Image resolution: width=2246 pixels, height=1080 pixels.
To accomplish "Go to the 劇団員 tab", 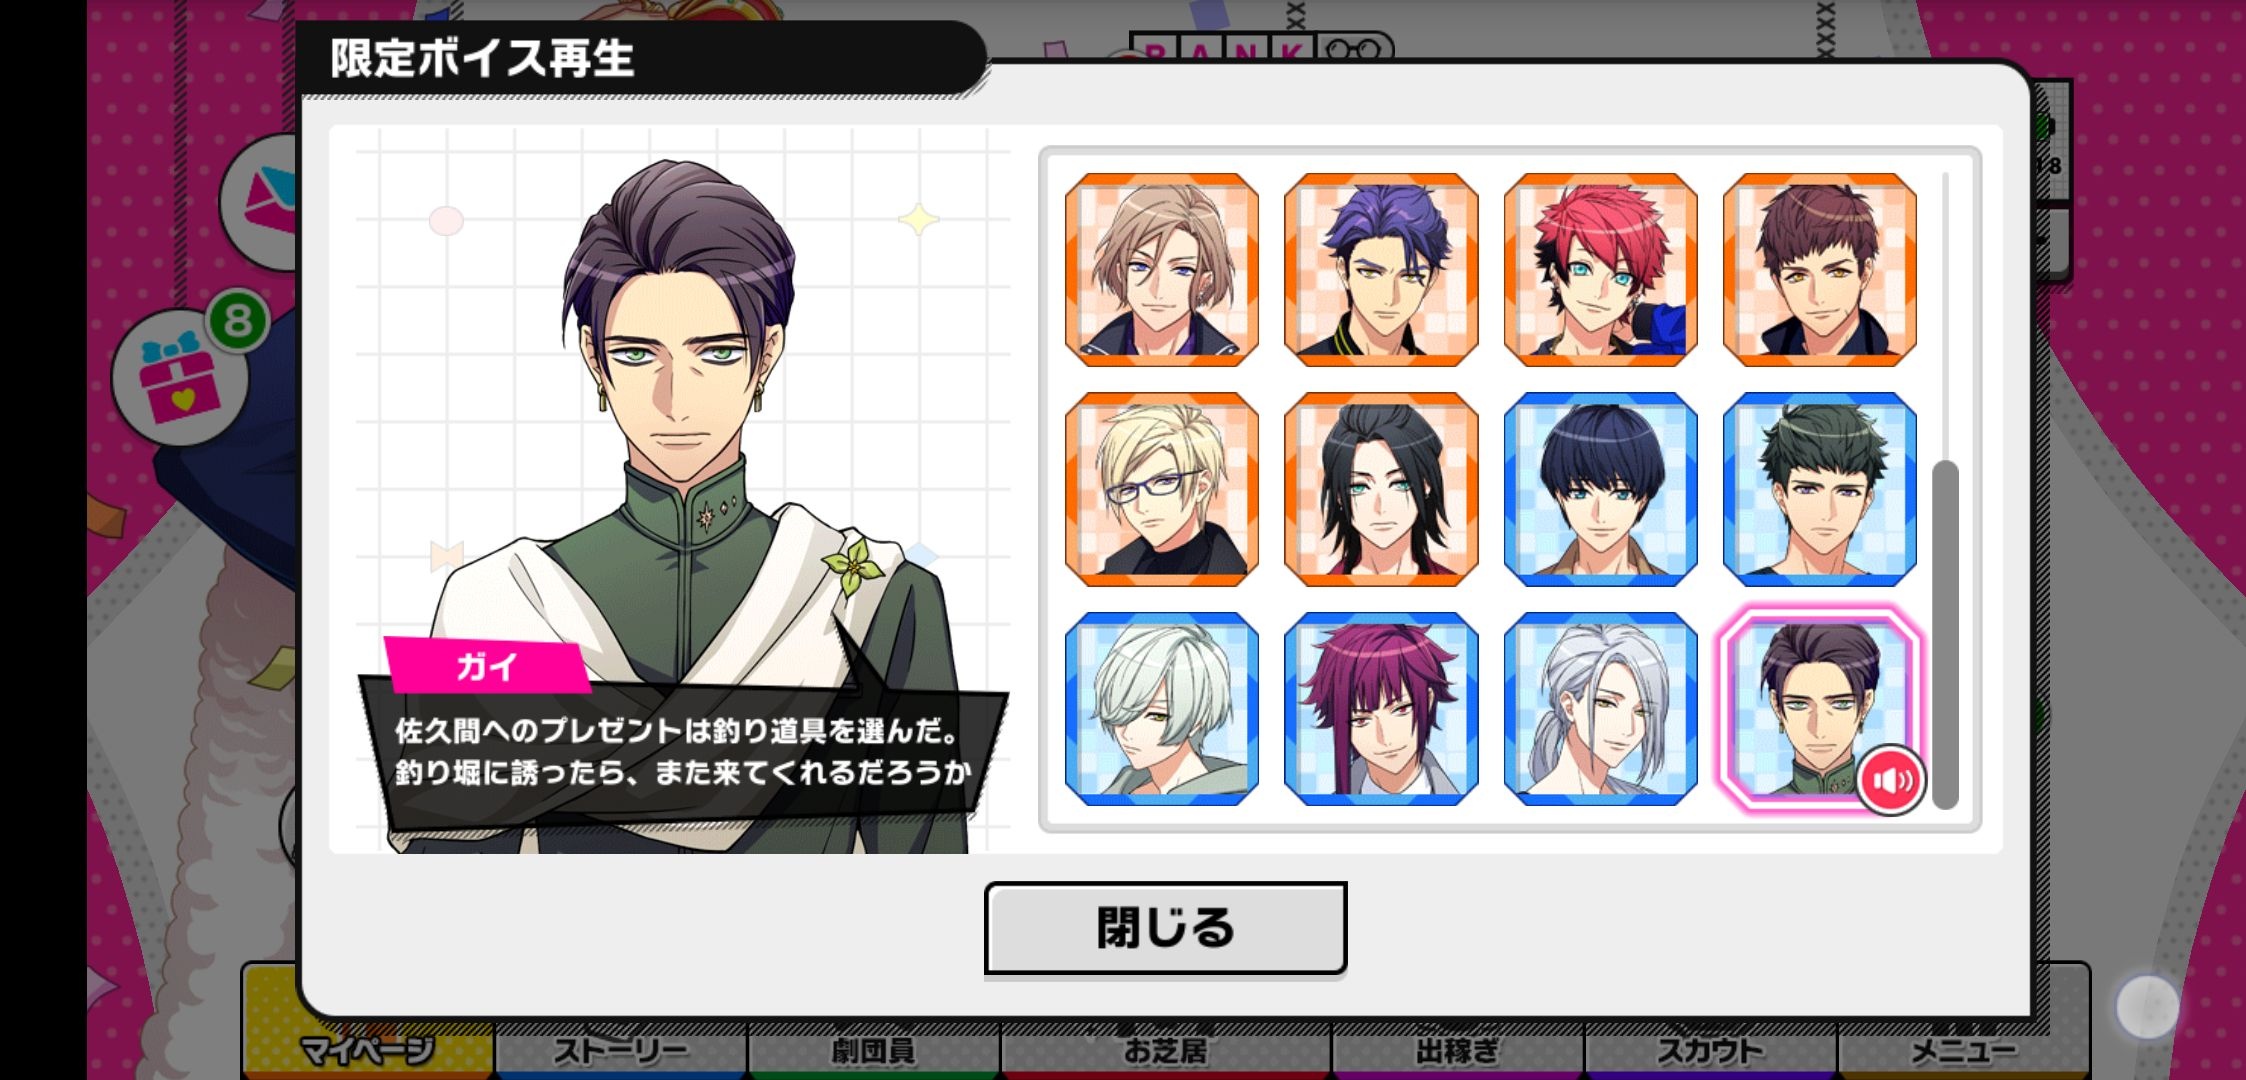I will [x=873, y=1050].
